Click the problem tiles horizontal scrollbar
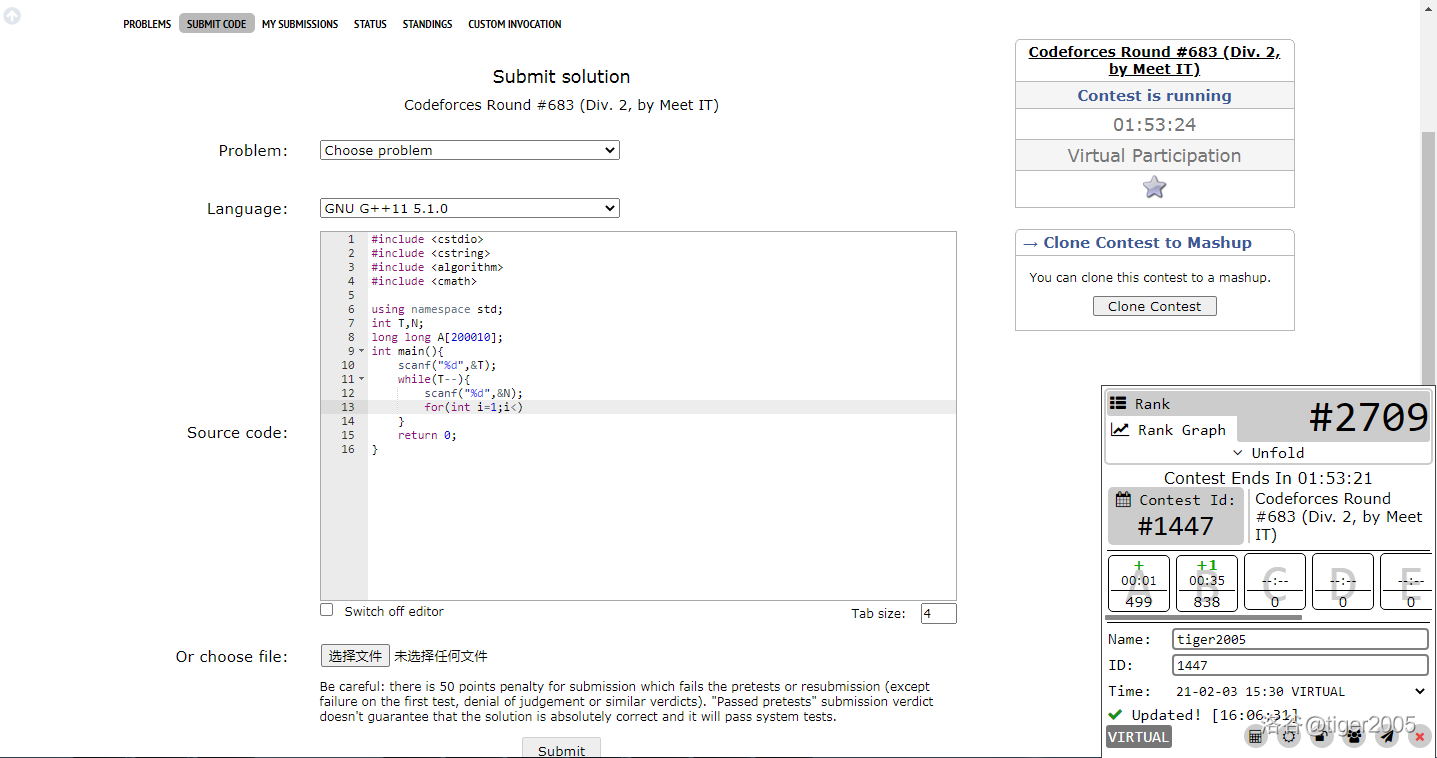The height and width of the screenshot is (758, 1437). pos(1205,618)
